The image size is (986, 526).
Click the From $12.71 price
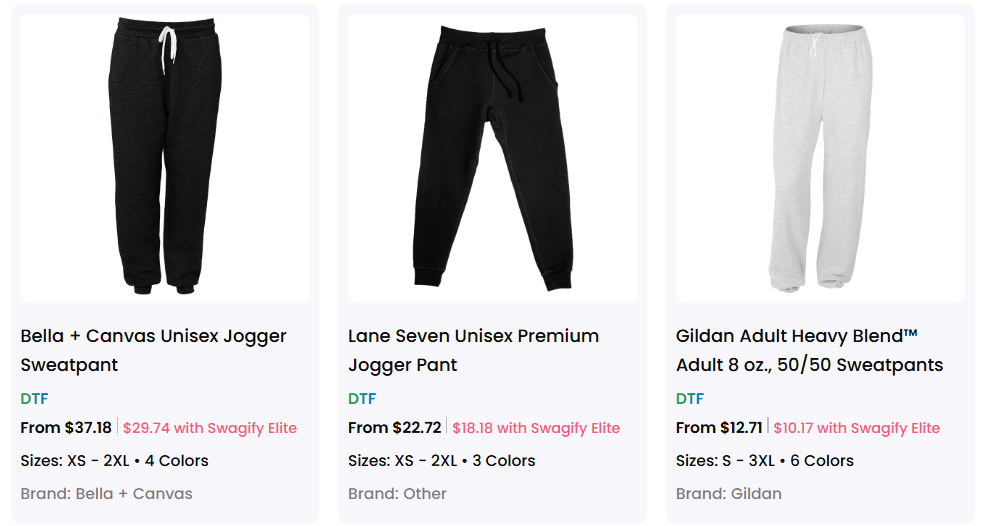pyautogui.click(x=719, y=428)
